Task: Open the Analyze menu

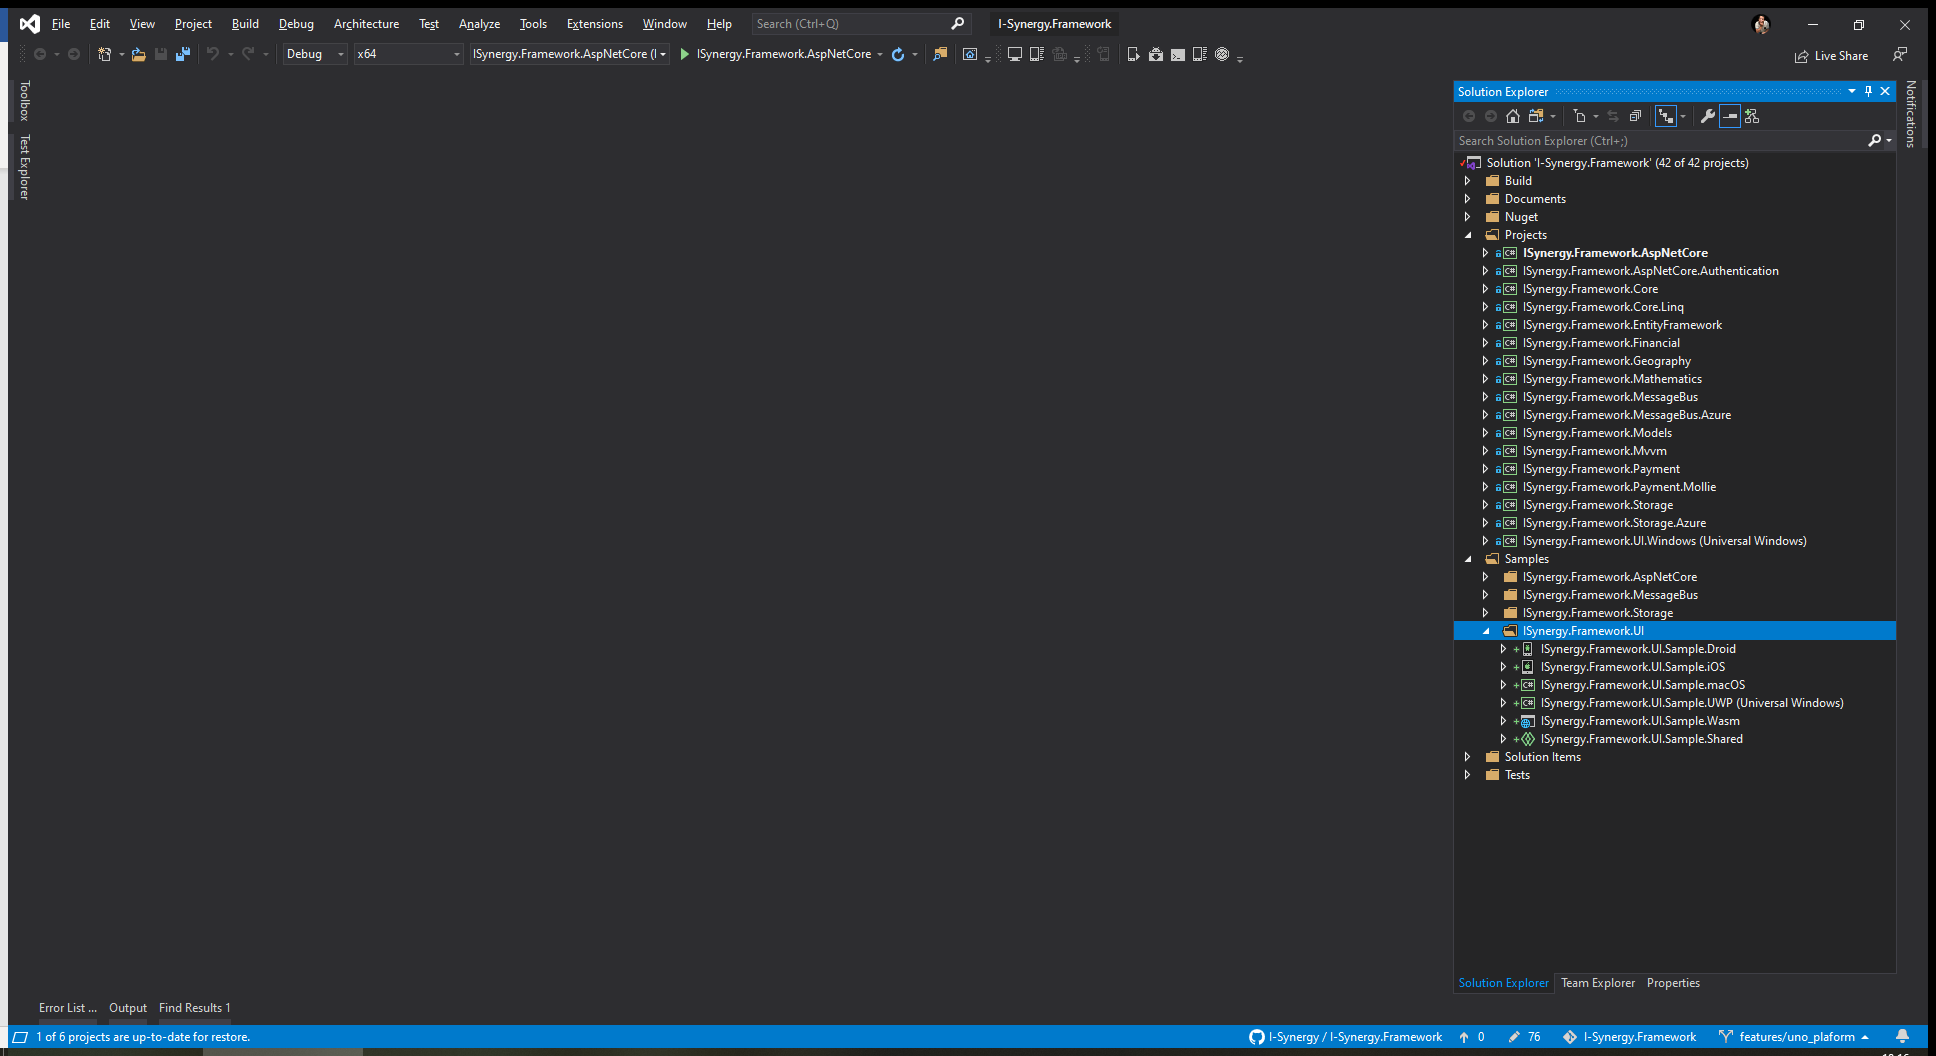Action: point(479,24)
